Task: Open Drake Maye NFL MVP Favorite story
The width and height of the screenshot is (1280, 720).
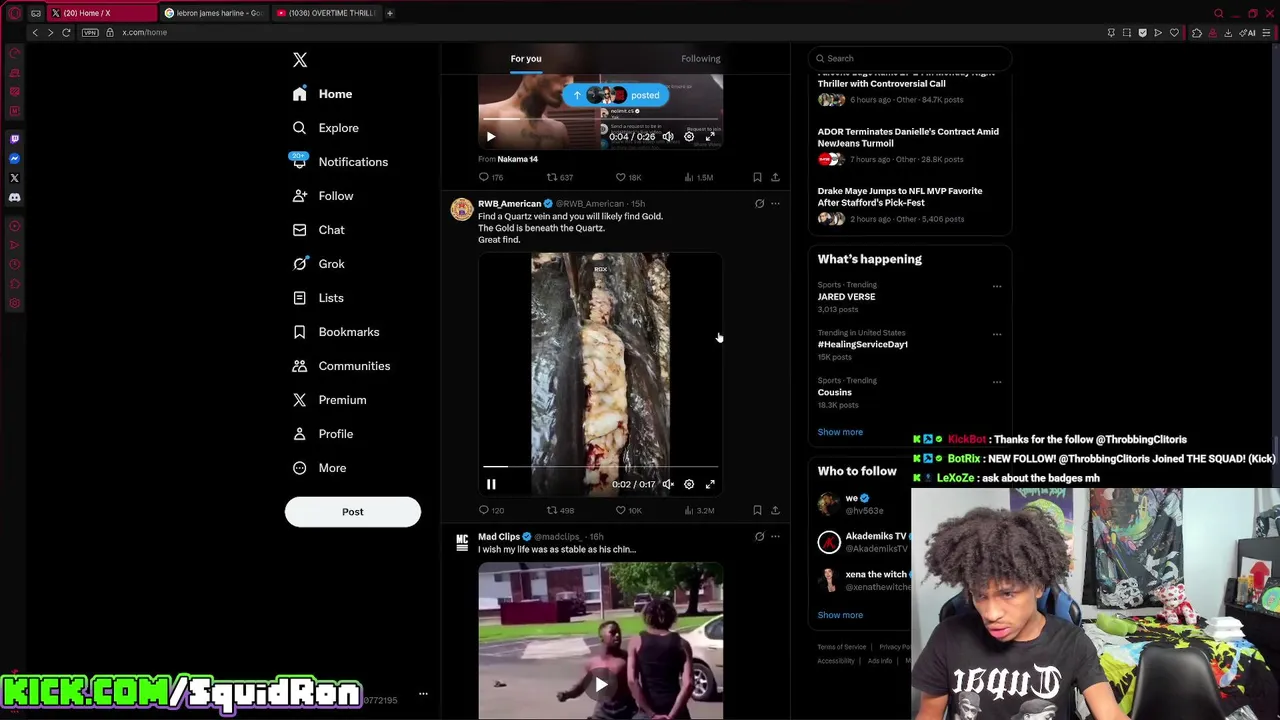Action: coord(900,197)
